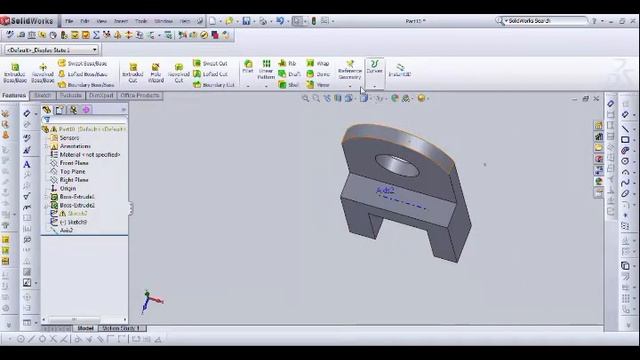The image size is (640, 360).
Task: Select the Mirror feature
Action: [318, 84]
